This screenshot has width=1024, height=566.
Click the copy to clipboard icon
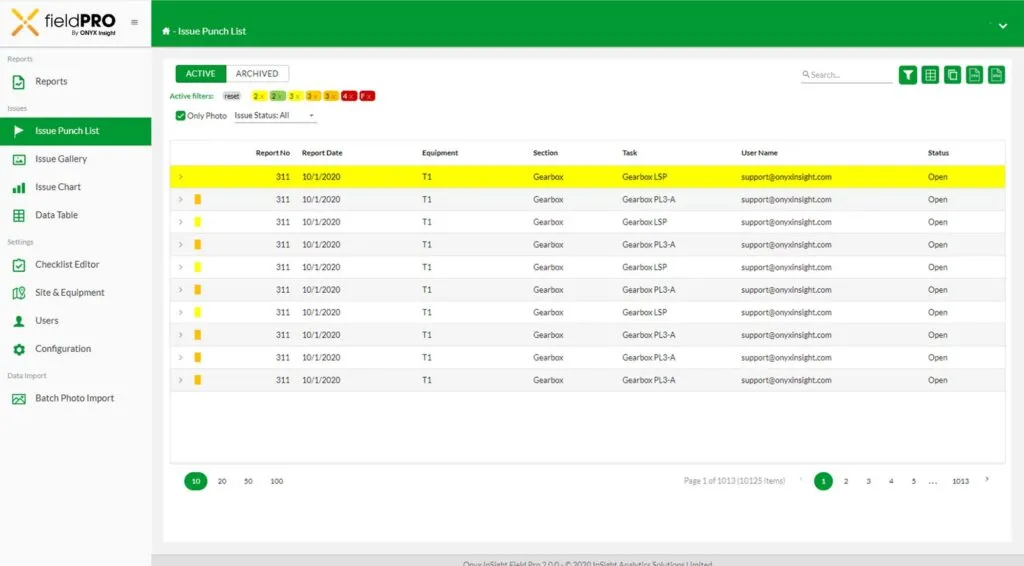(952, 75)
